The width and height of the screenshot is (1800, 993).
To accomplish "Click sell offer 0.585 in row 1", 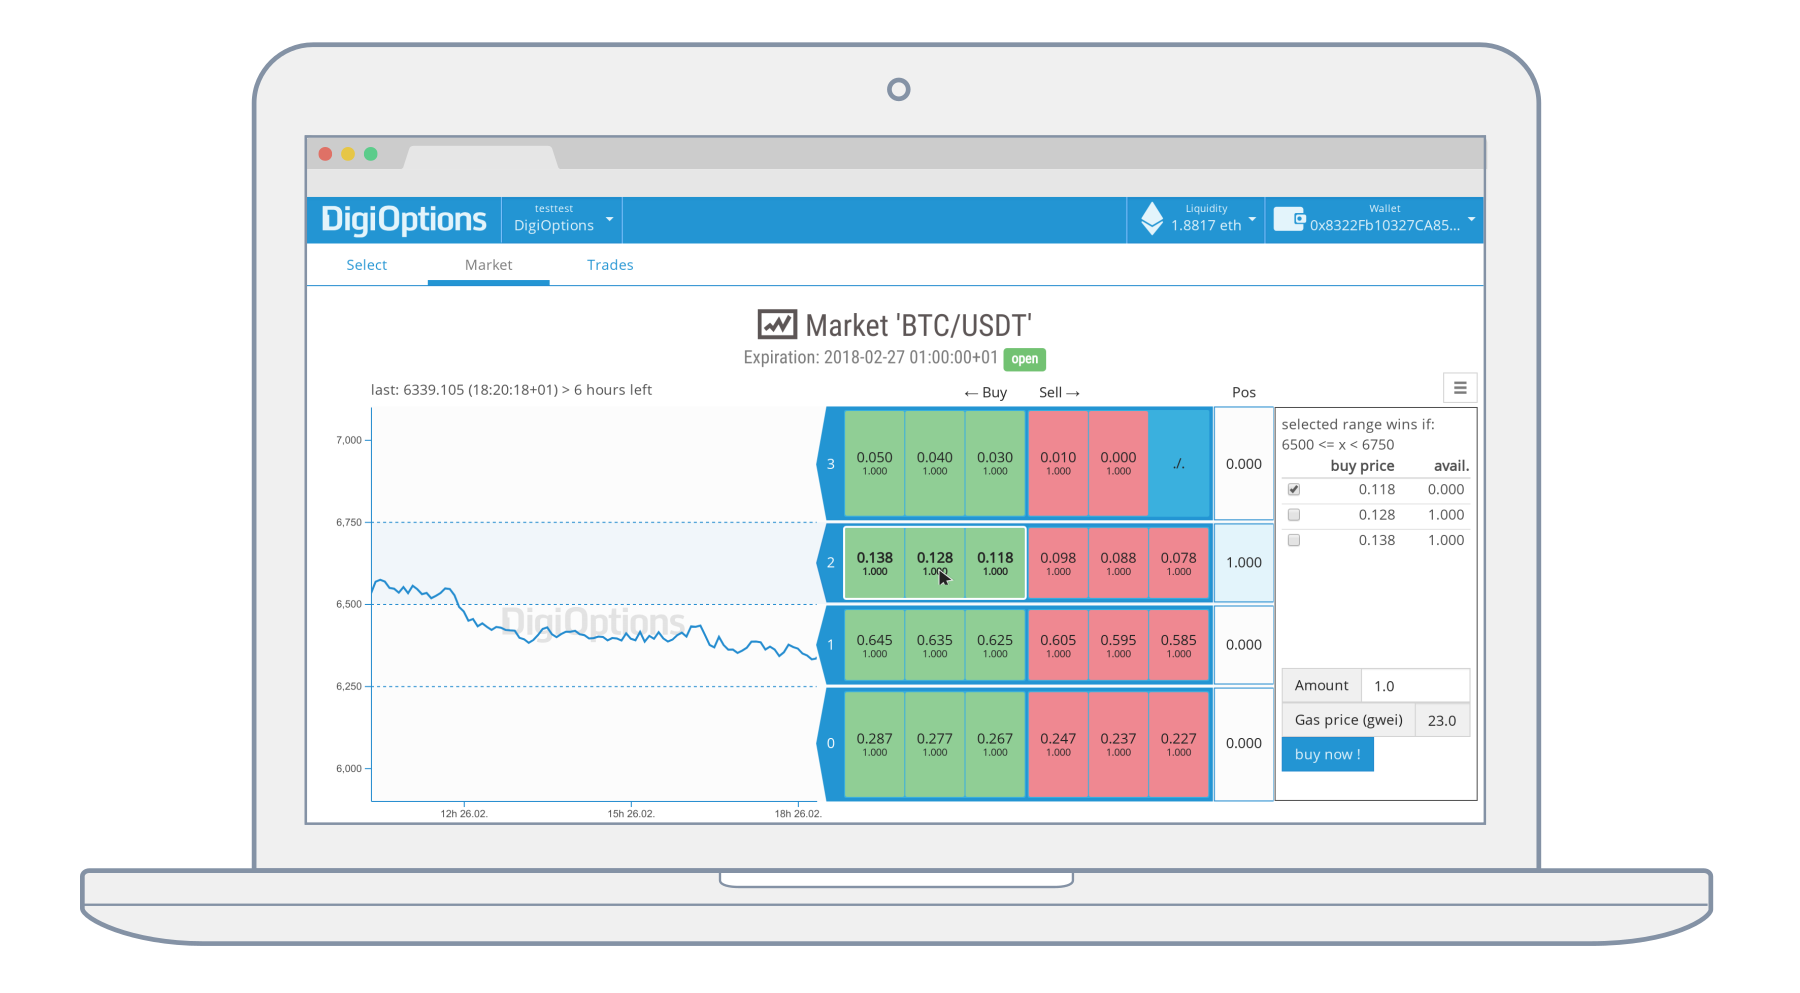I will (x=1179, y=645).
